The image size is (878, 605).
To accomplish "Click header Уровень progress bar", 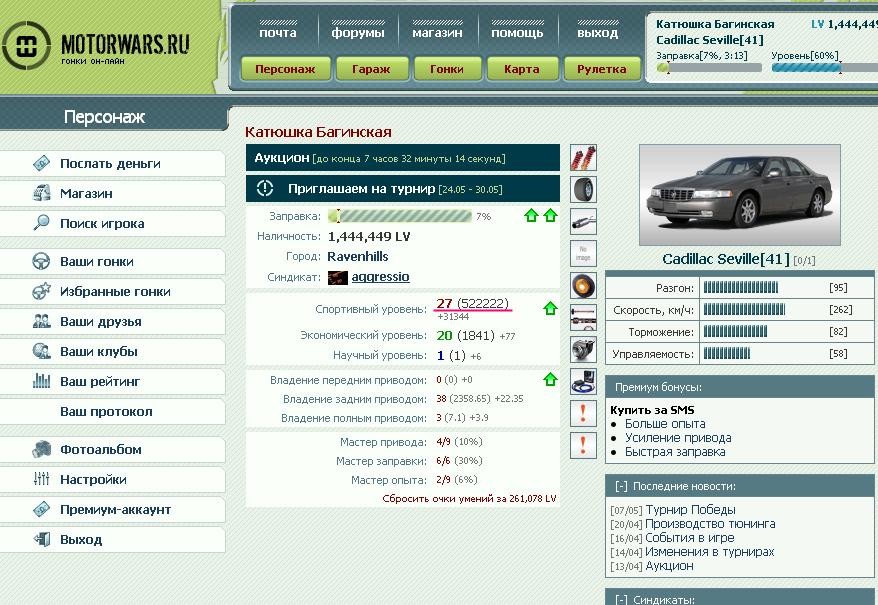I will 824,68.
